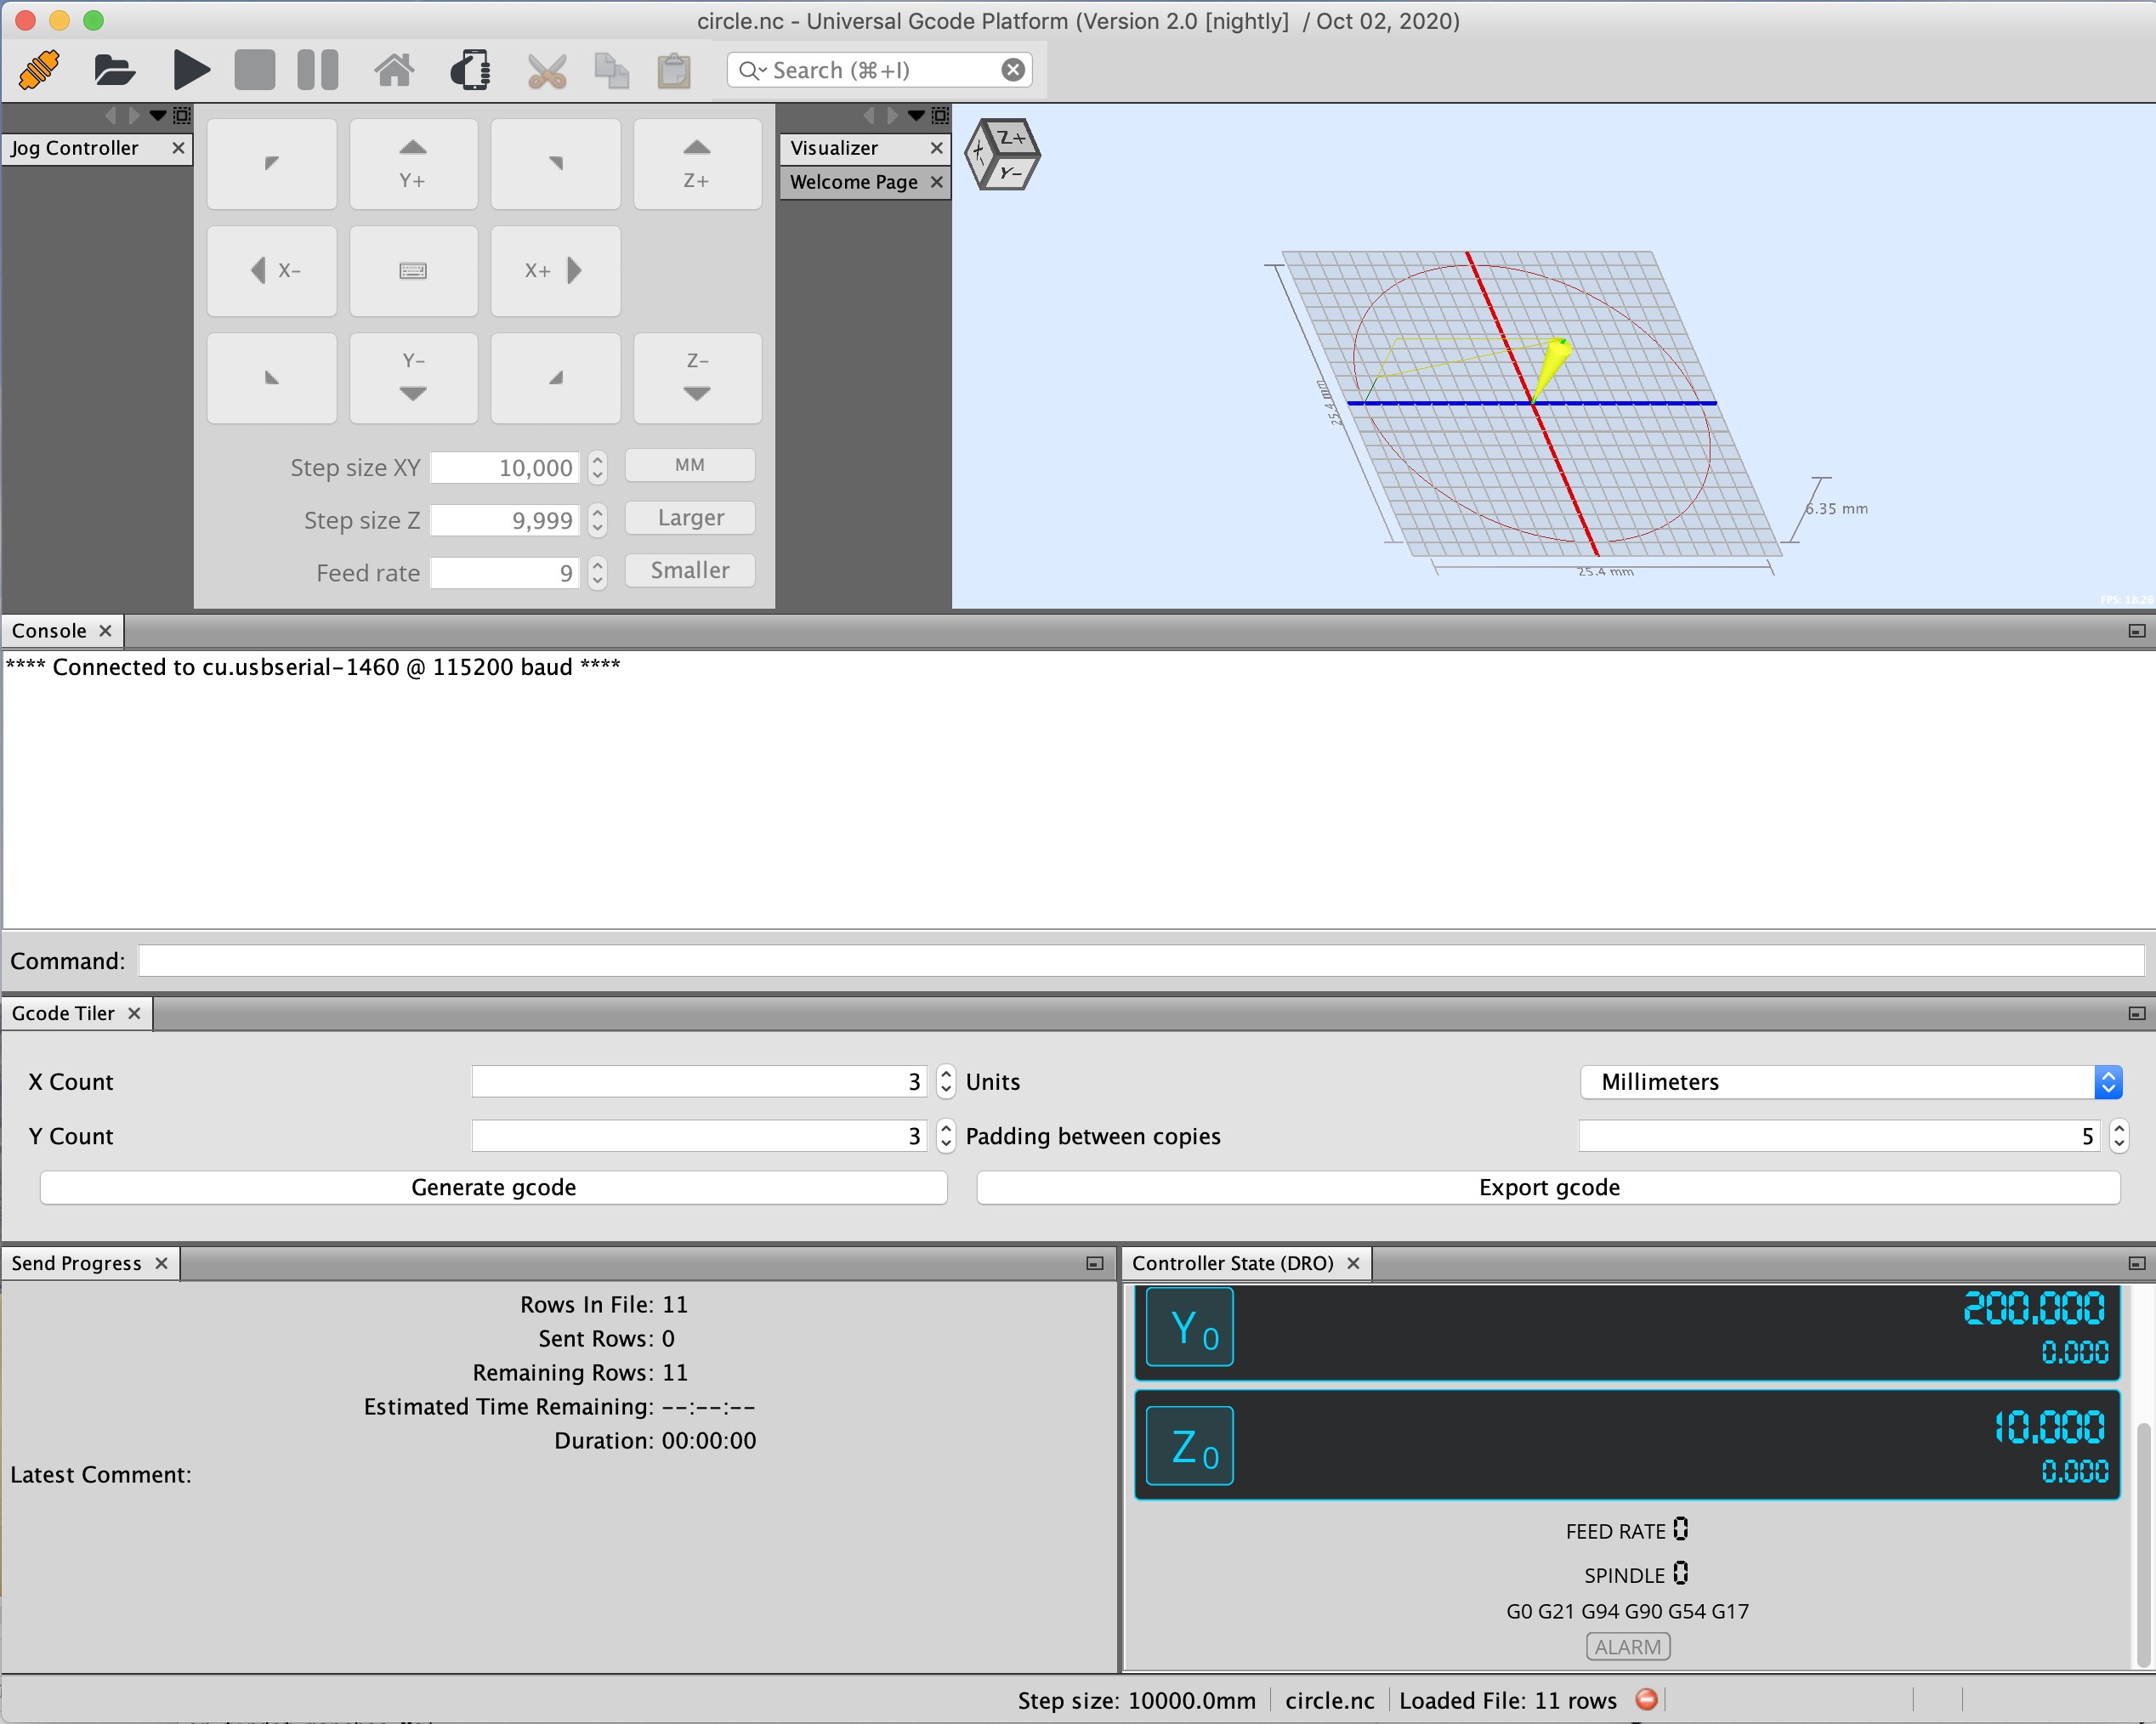The width and height of the screenshot is (2156, 1724).
Task: Click the view orientation cube in visualizer
Action: [x=1002, y=154]
